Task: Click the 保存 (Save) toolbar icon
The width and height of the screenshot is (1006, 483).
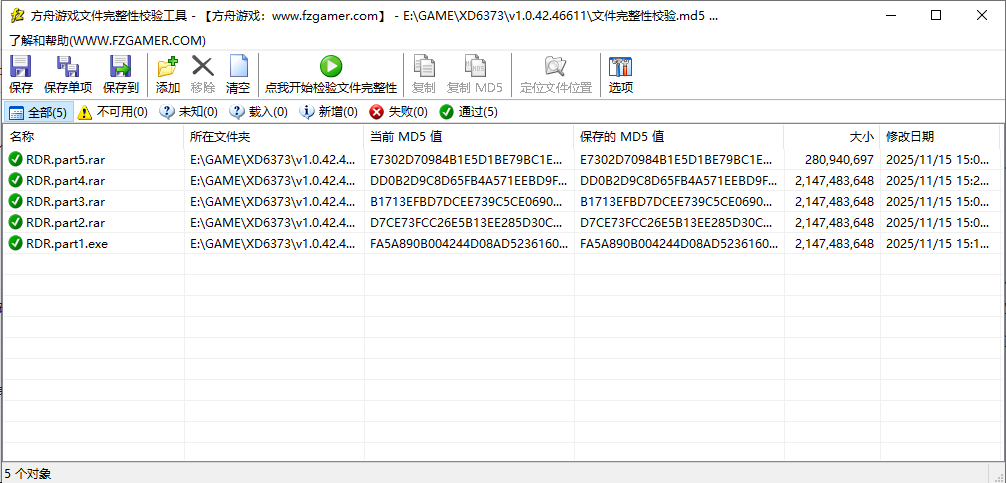Action: coord(21,68)
